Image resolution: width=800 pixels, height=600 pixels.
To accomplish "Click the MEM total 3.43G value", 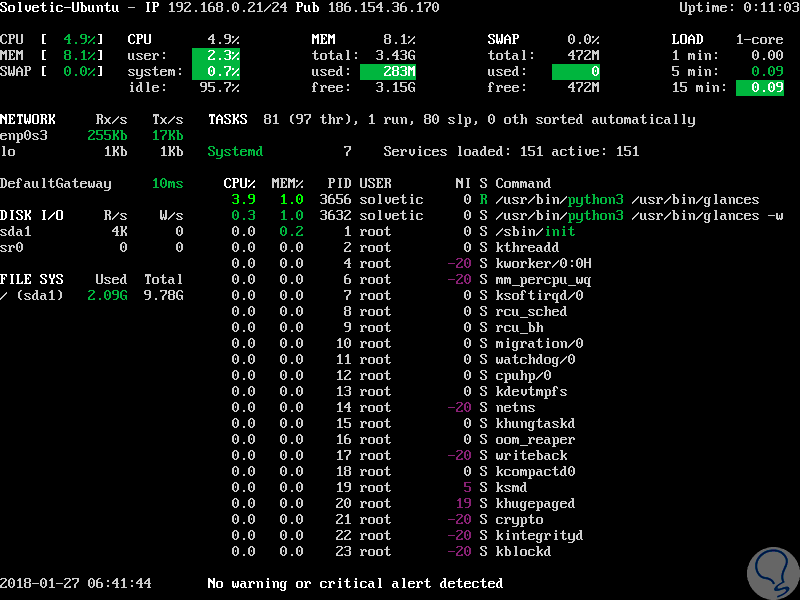I will coord(395,56).
